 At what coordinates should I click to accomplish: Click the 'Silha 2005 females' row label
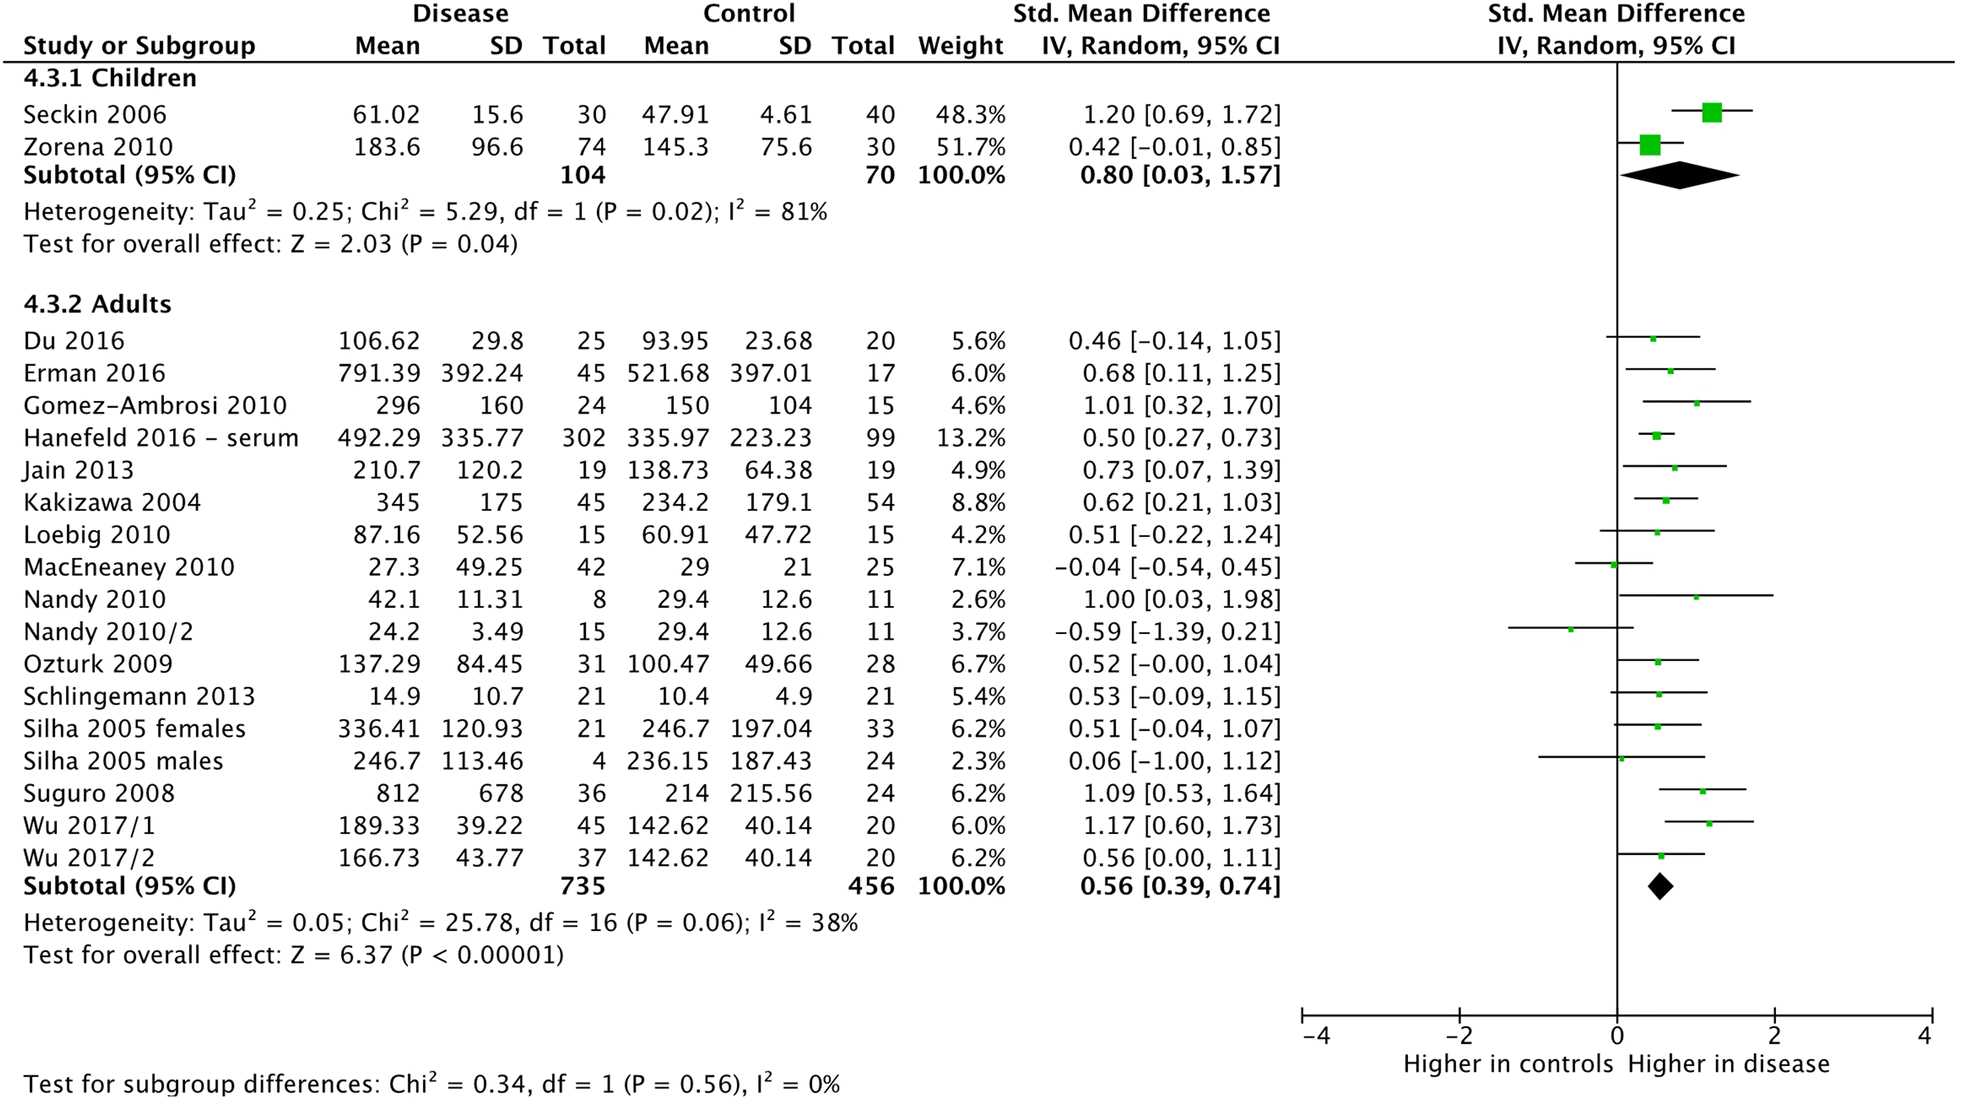(134, 729)
